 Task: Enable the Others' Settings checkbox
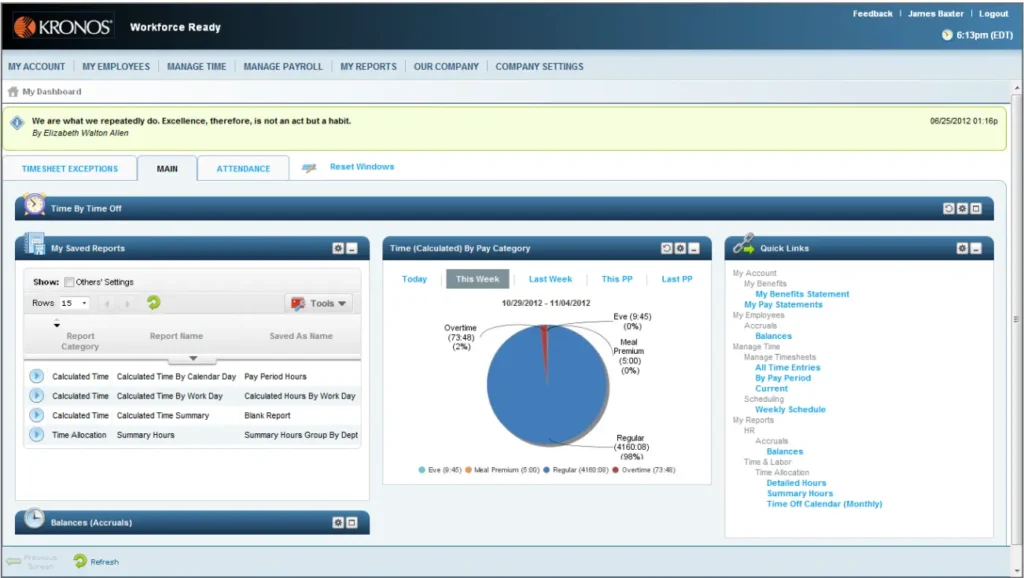point(68,282)
